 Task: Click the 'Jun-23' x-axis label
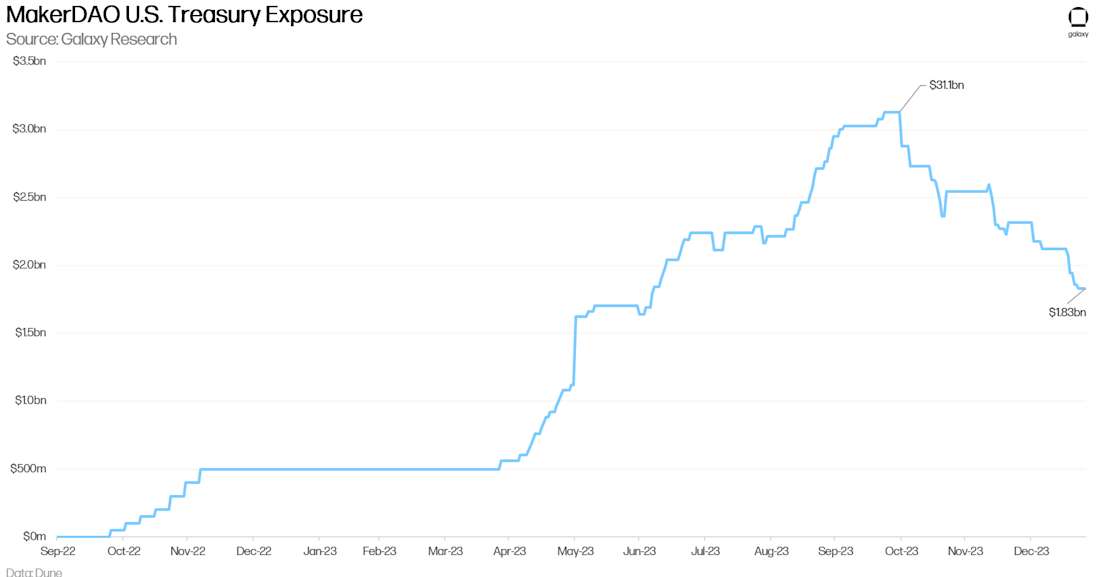640,552
